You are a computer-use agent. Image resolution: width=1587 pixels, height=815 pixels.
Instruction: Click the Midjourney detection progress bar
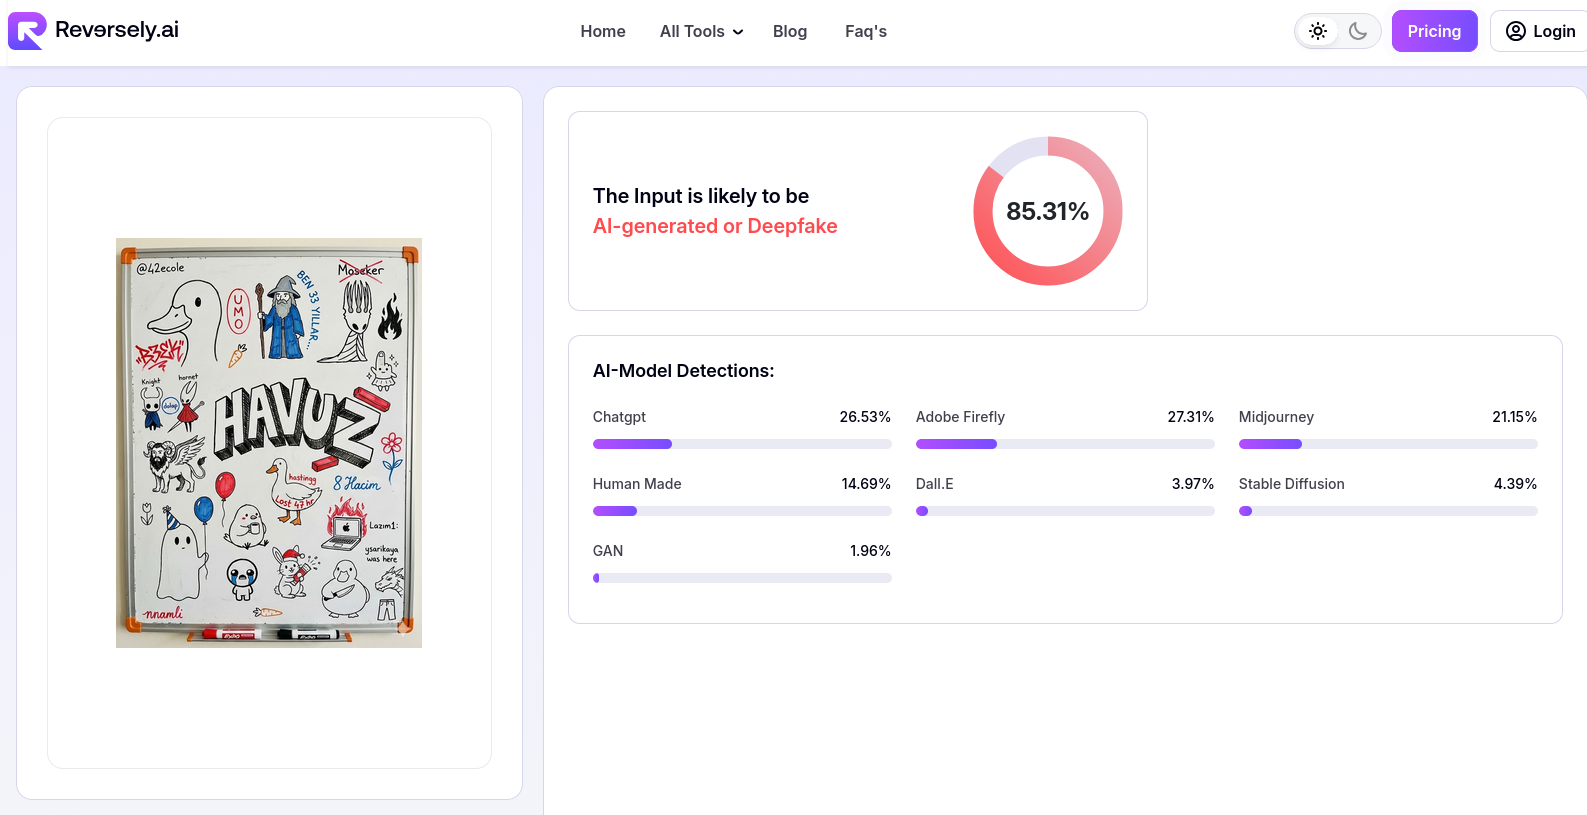(x=1387, y=444)
